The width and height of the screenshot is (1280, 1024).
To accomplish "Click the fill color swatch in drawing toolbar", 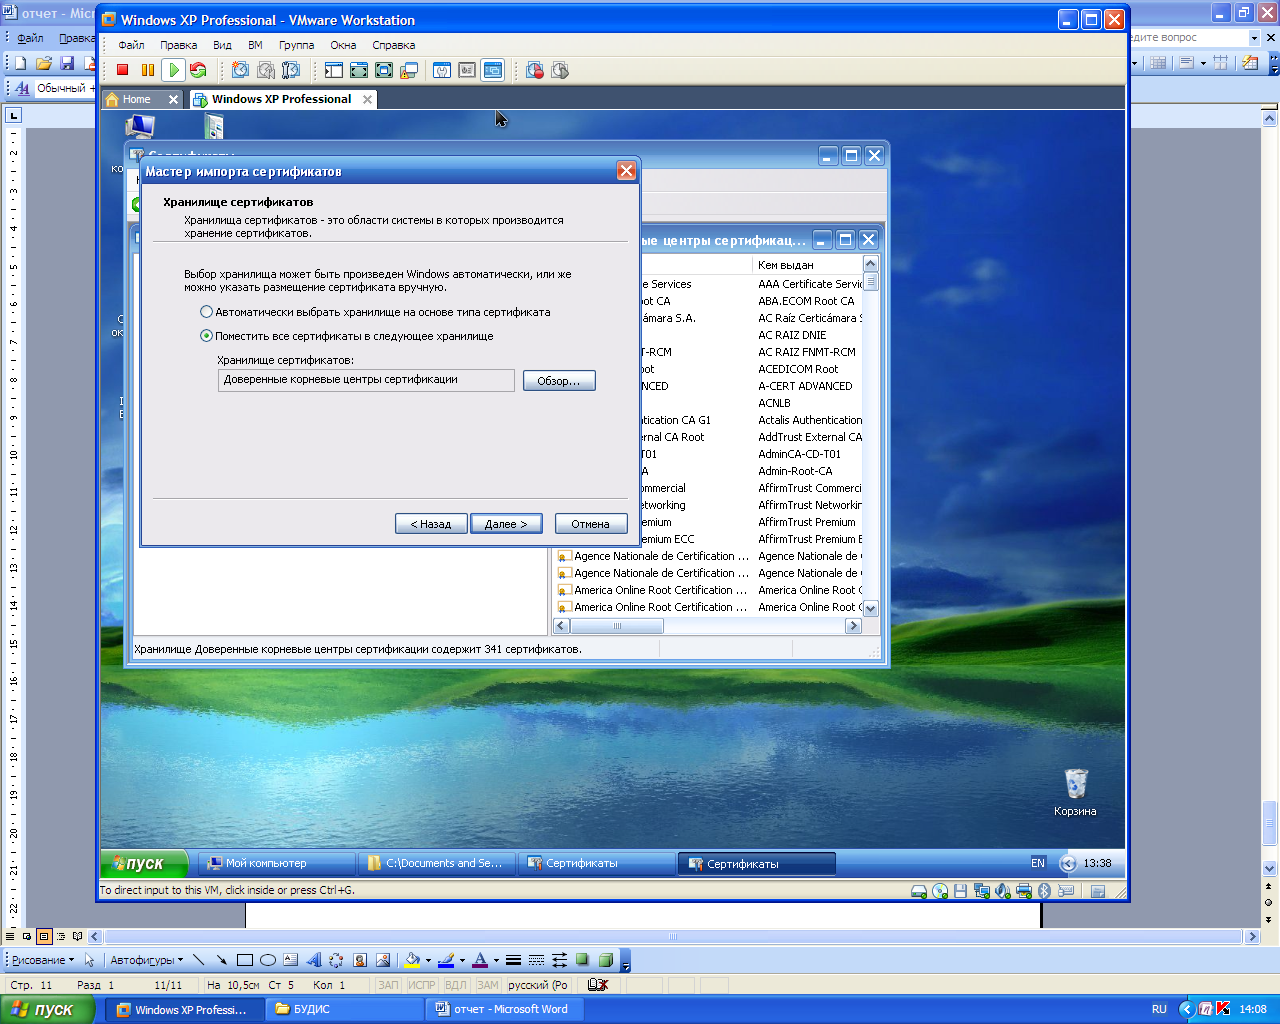I will pos(411,960).
